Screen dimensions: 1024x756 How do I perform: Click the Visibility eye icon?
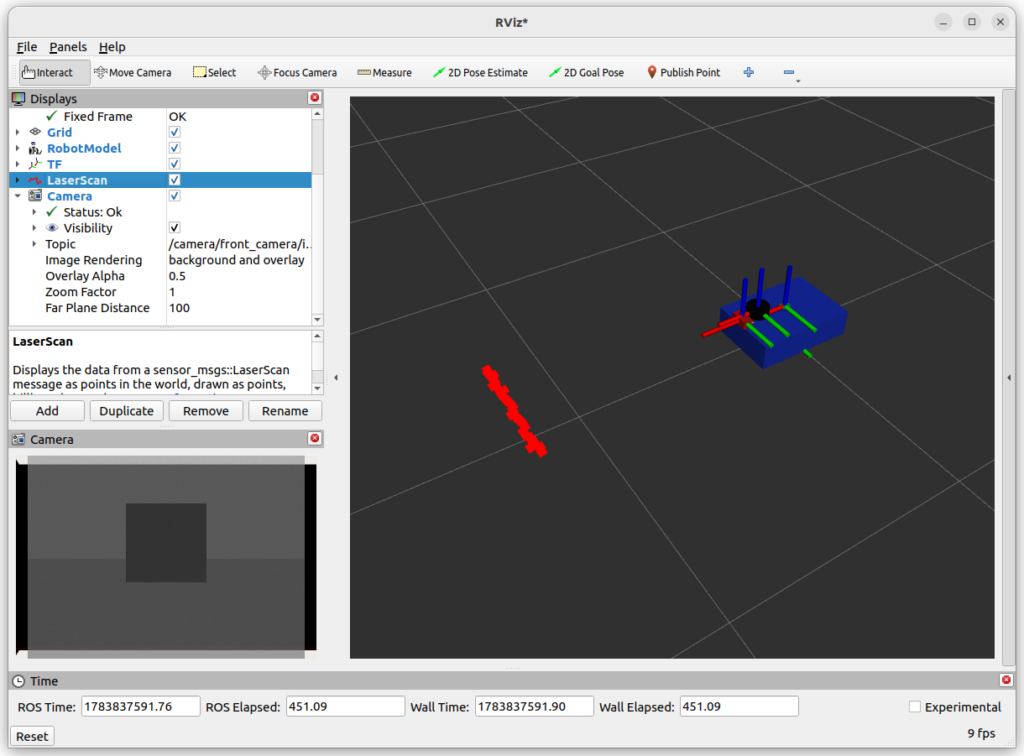[x=52, y=228]
